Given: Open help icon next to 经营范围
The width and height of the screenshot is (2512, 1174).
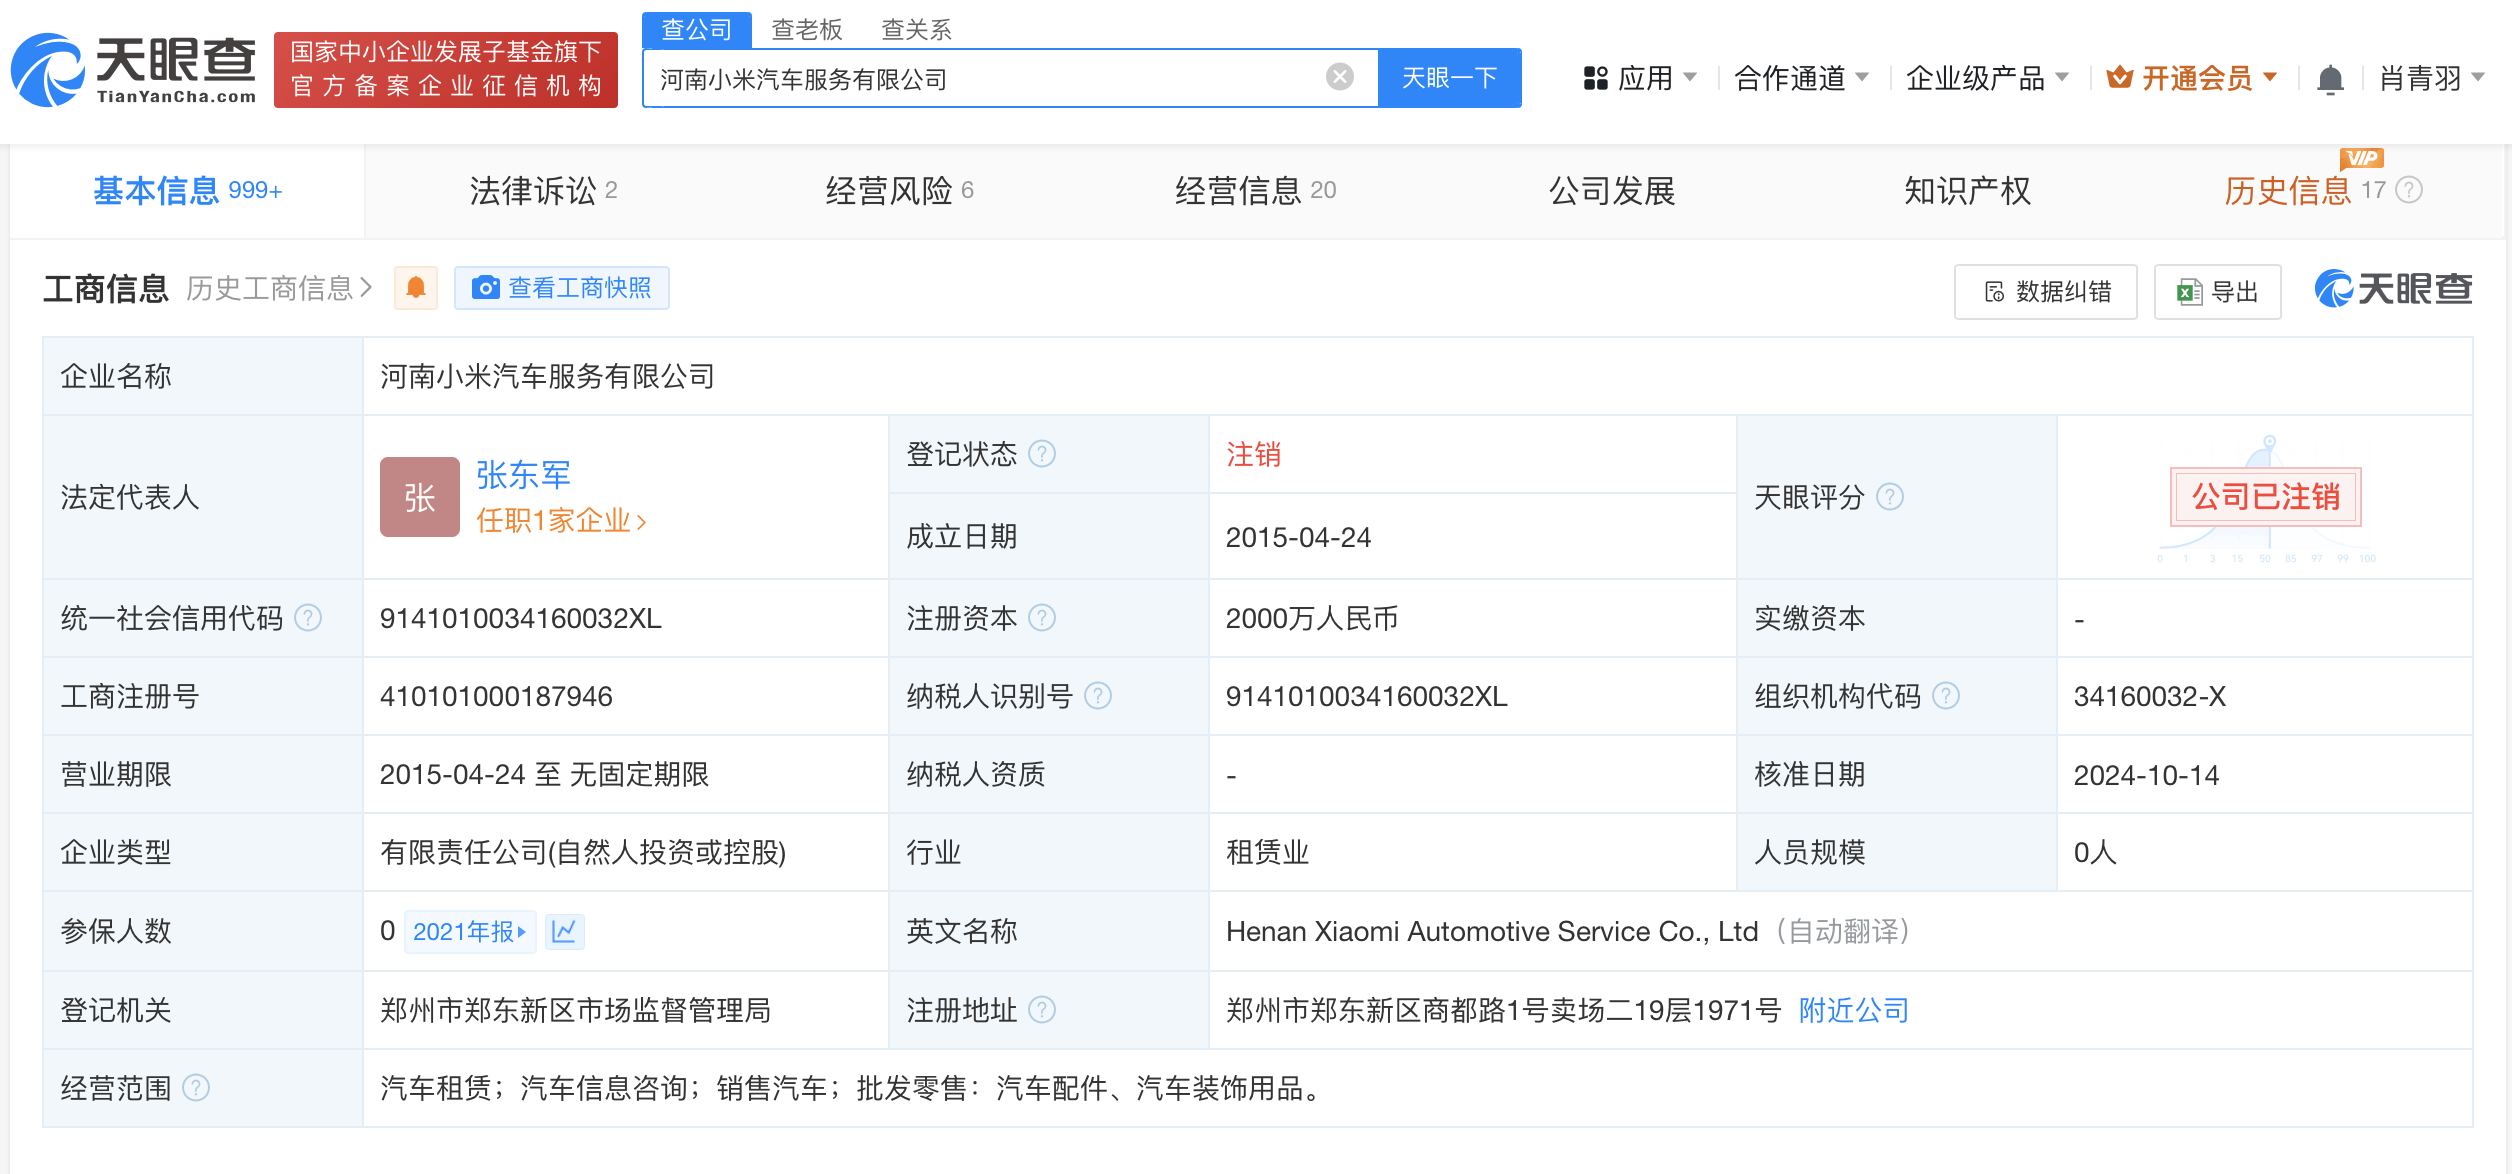Looking at the screenshot, I should pyautogui.click(x=197, y=1088).
